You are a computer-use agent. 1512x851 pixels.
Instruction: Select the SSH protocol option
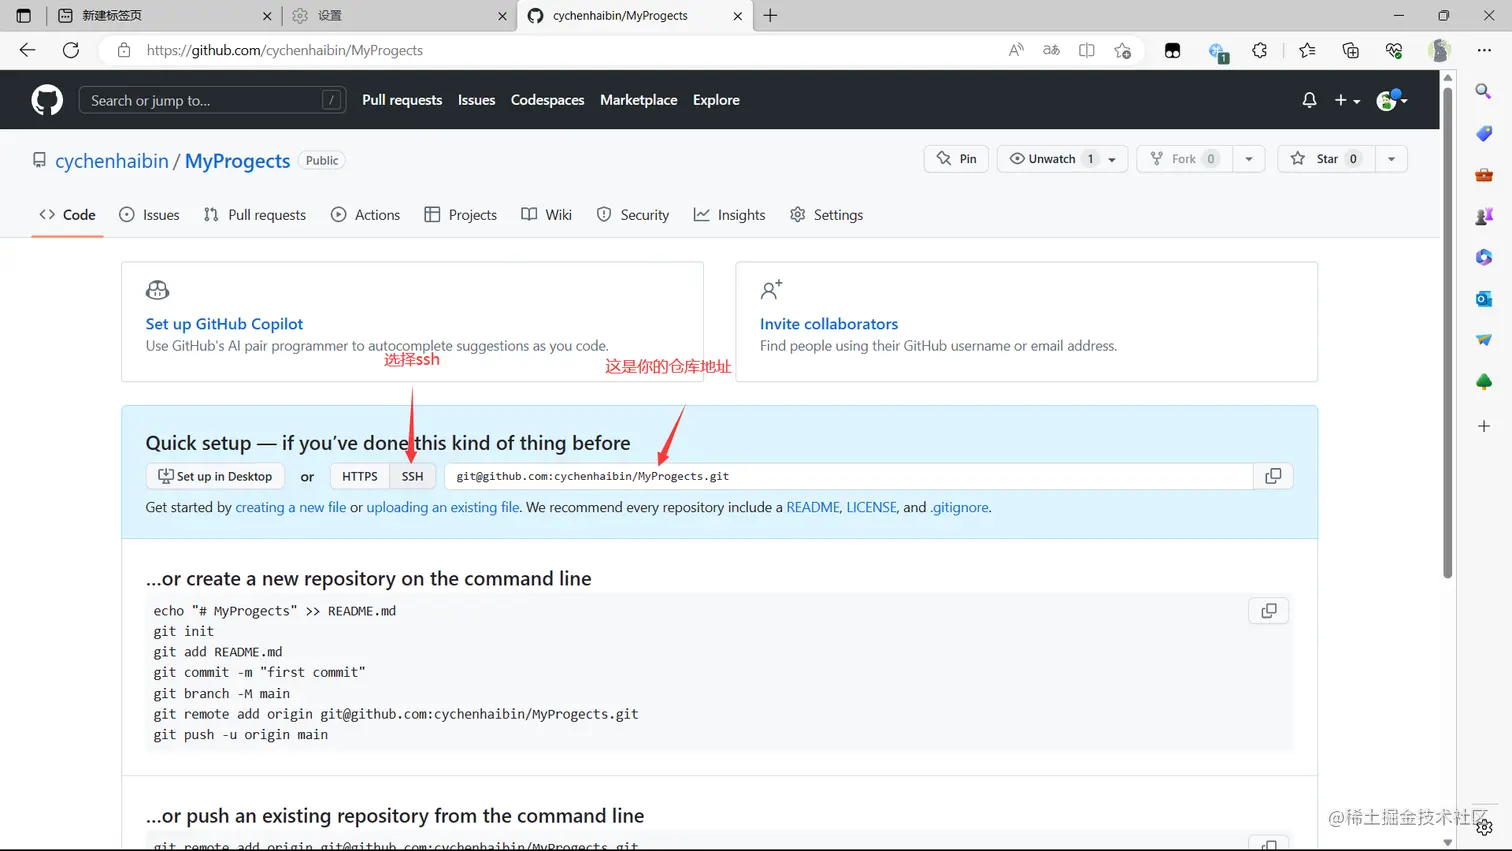point(412,476)
